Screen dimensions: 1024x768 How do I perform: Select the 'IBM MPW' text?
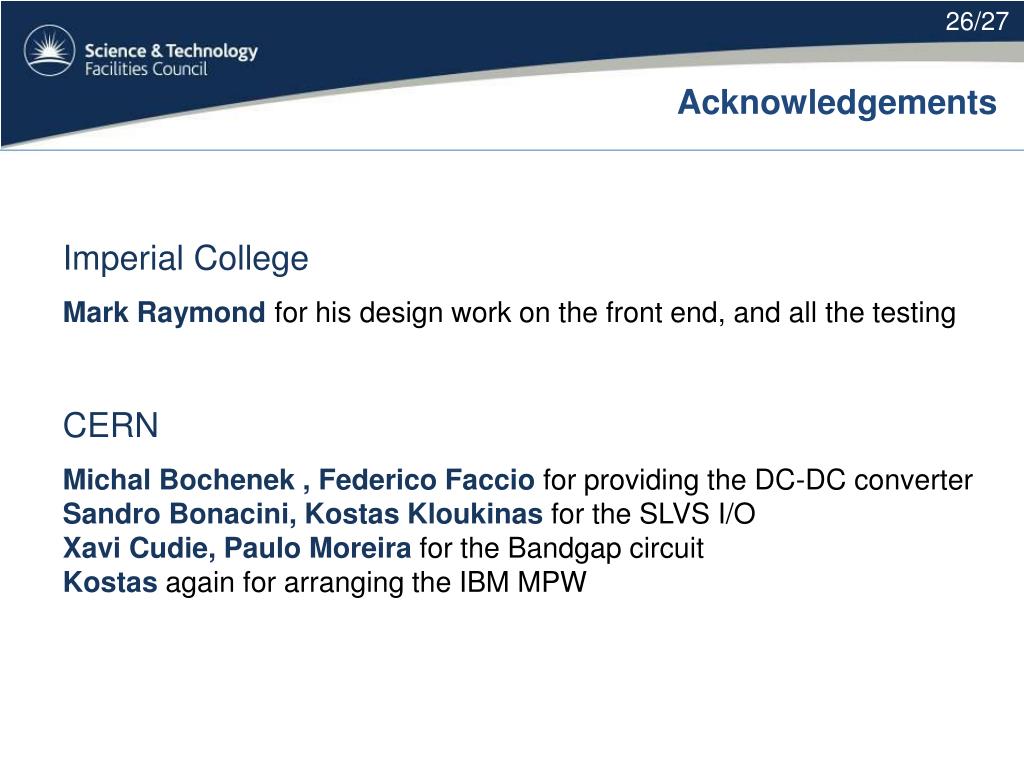coord(522,582)
